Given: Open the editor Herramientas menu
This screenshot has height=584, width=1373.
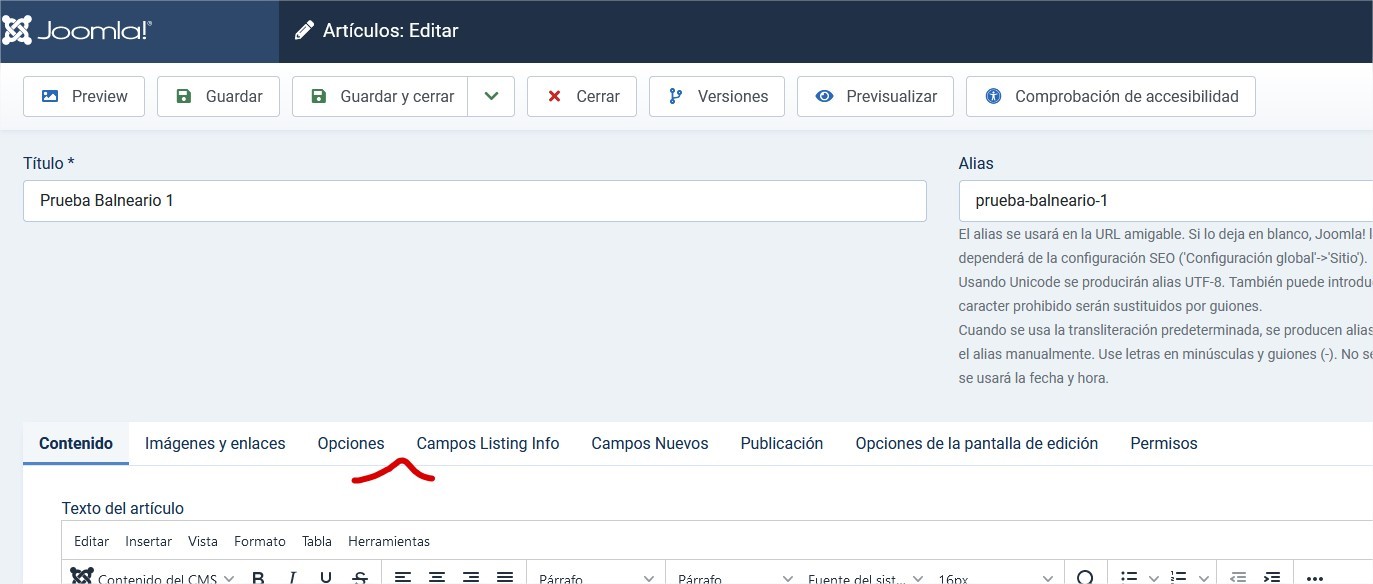Looking at the screenshot, I should tap(389, 541).
